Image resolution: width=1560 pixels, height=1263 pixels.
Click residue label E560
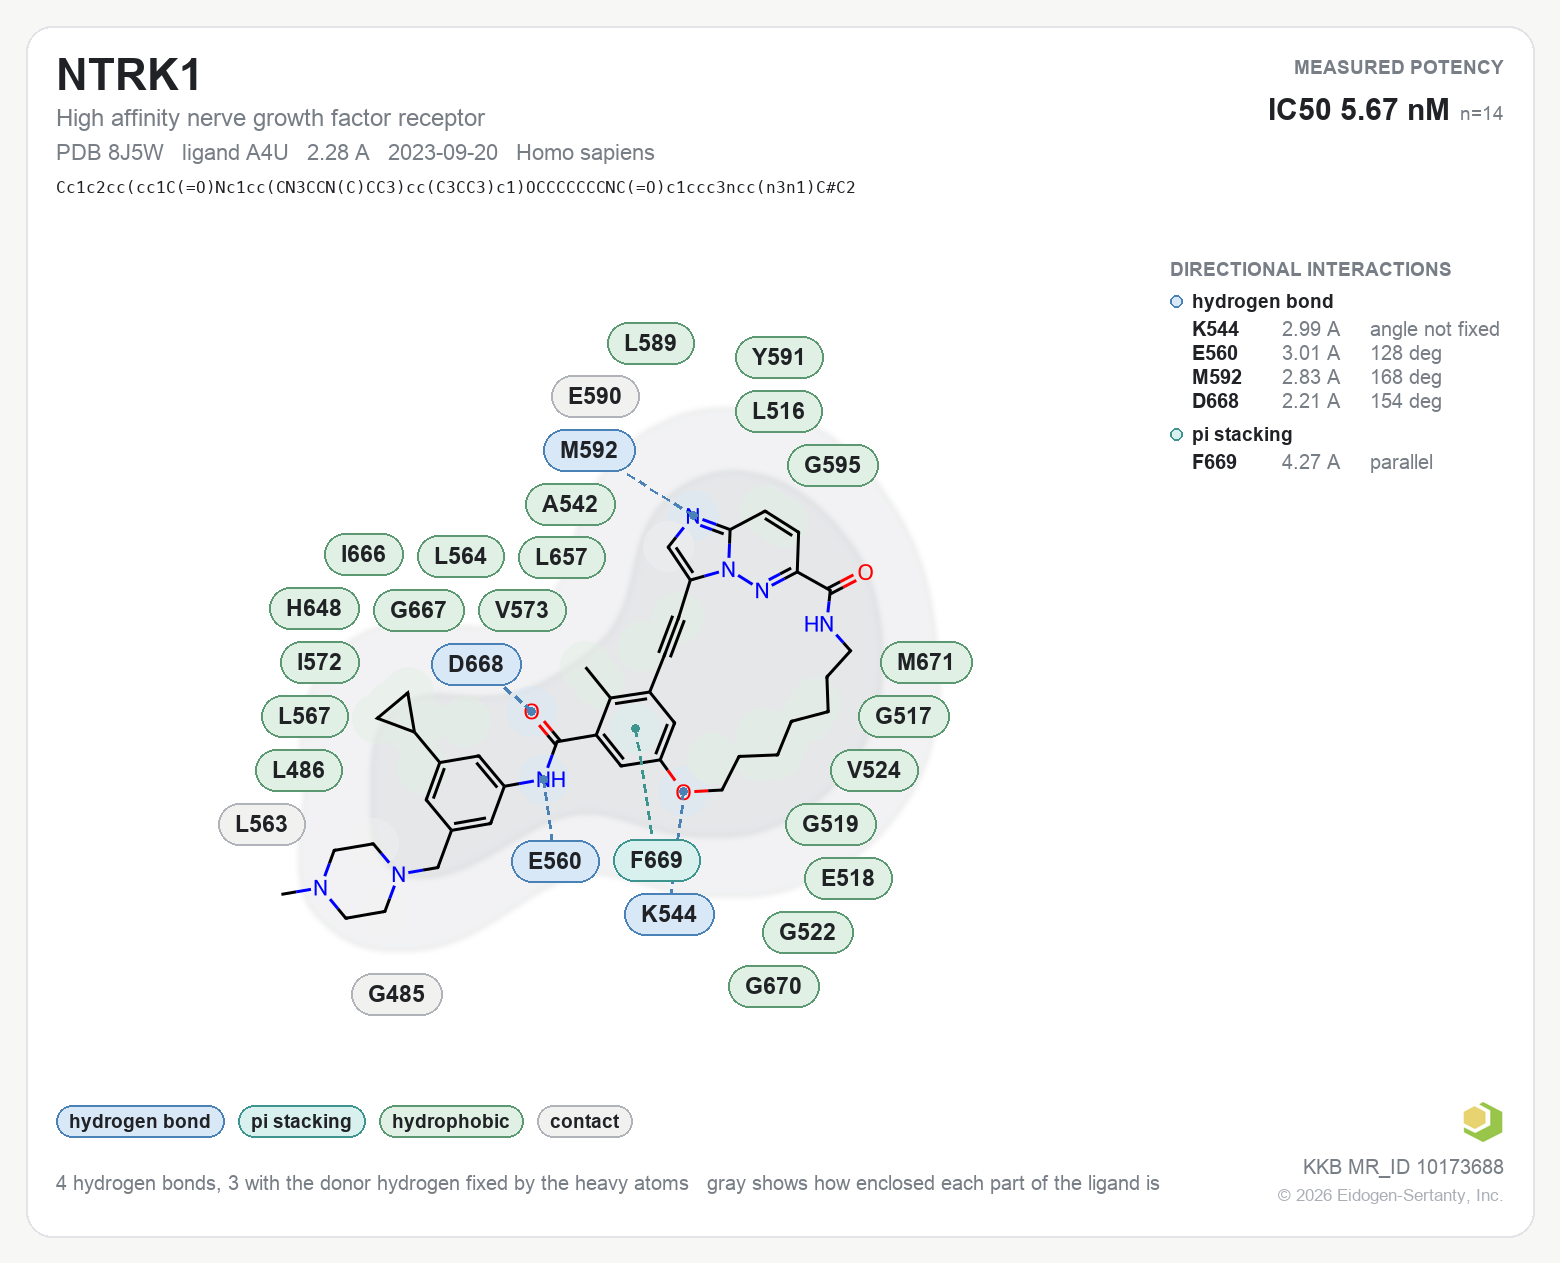[555, 861]
